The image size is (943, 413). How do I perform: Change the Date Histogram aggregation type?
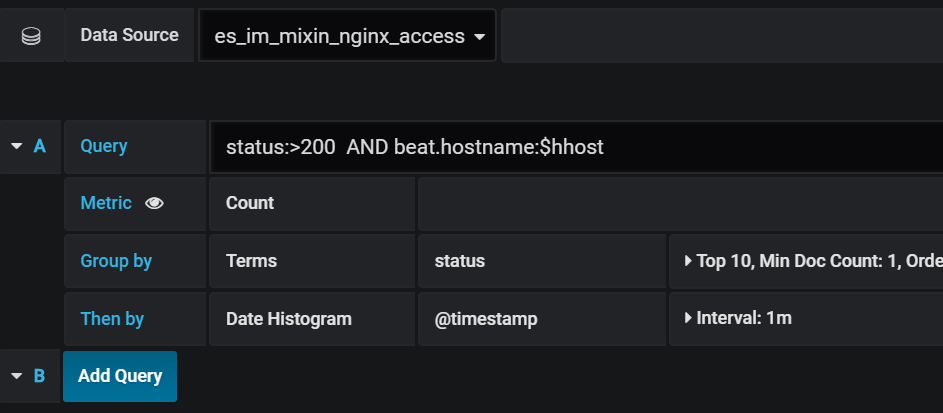click(x=312, y=319)
